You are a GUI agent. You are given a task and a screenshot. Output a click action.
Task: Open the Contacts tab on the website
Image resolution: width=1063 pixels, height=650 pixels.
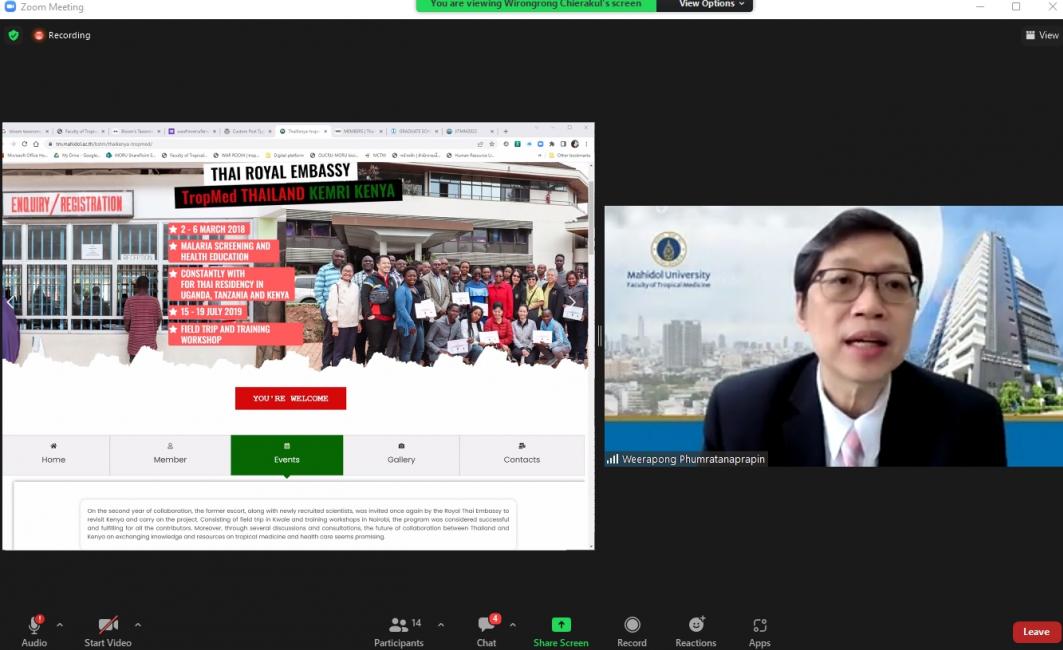tap(522, 454)
